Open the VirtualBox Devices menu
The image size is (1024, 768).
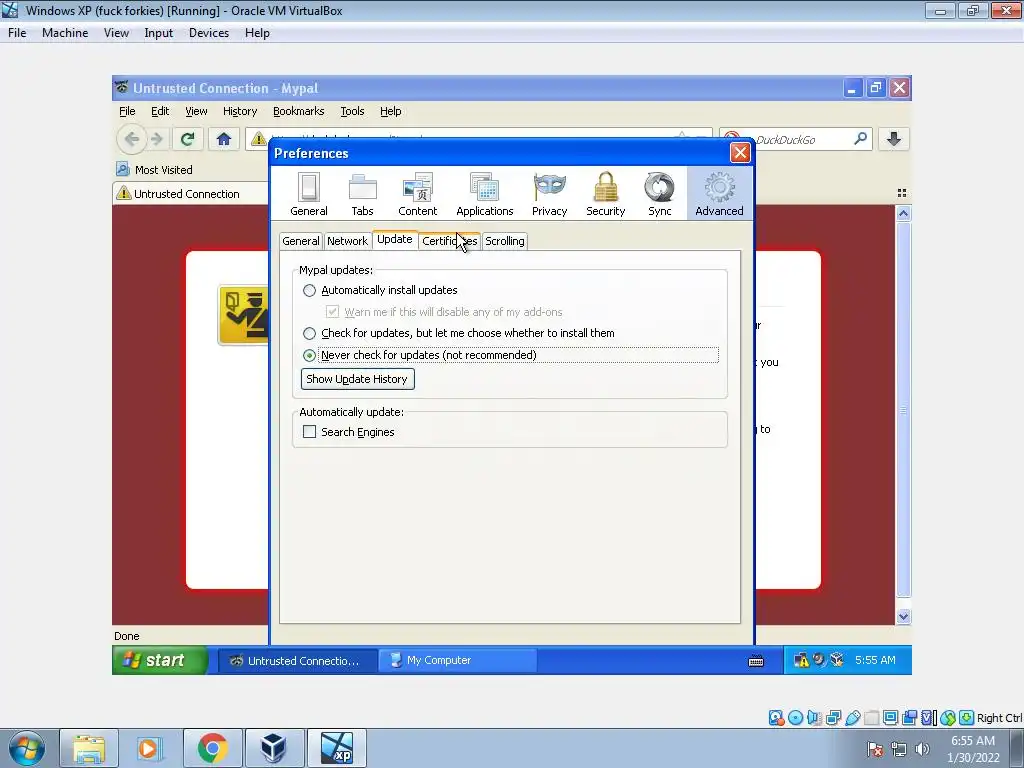[208, 33]
